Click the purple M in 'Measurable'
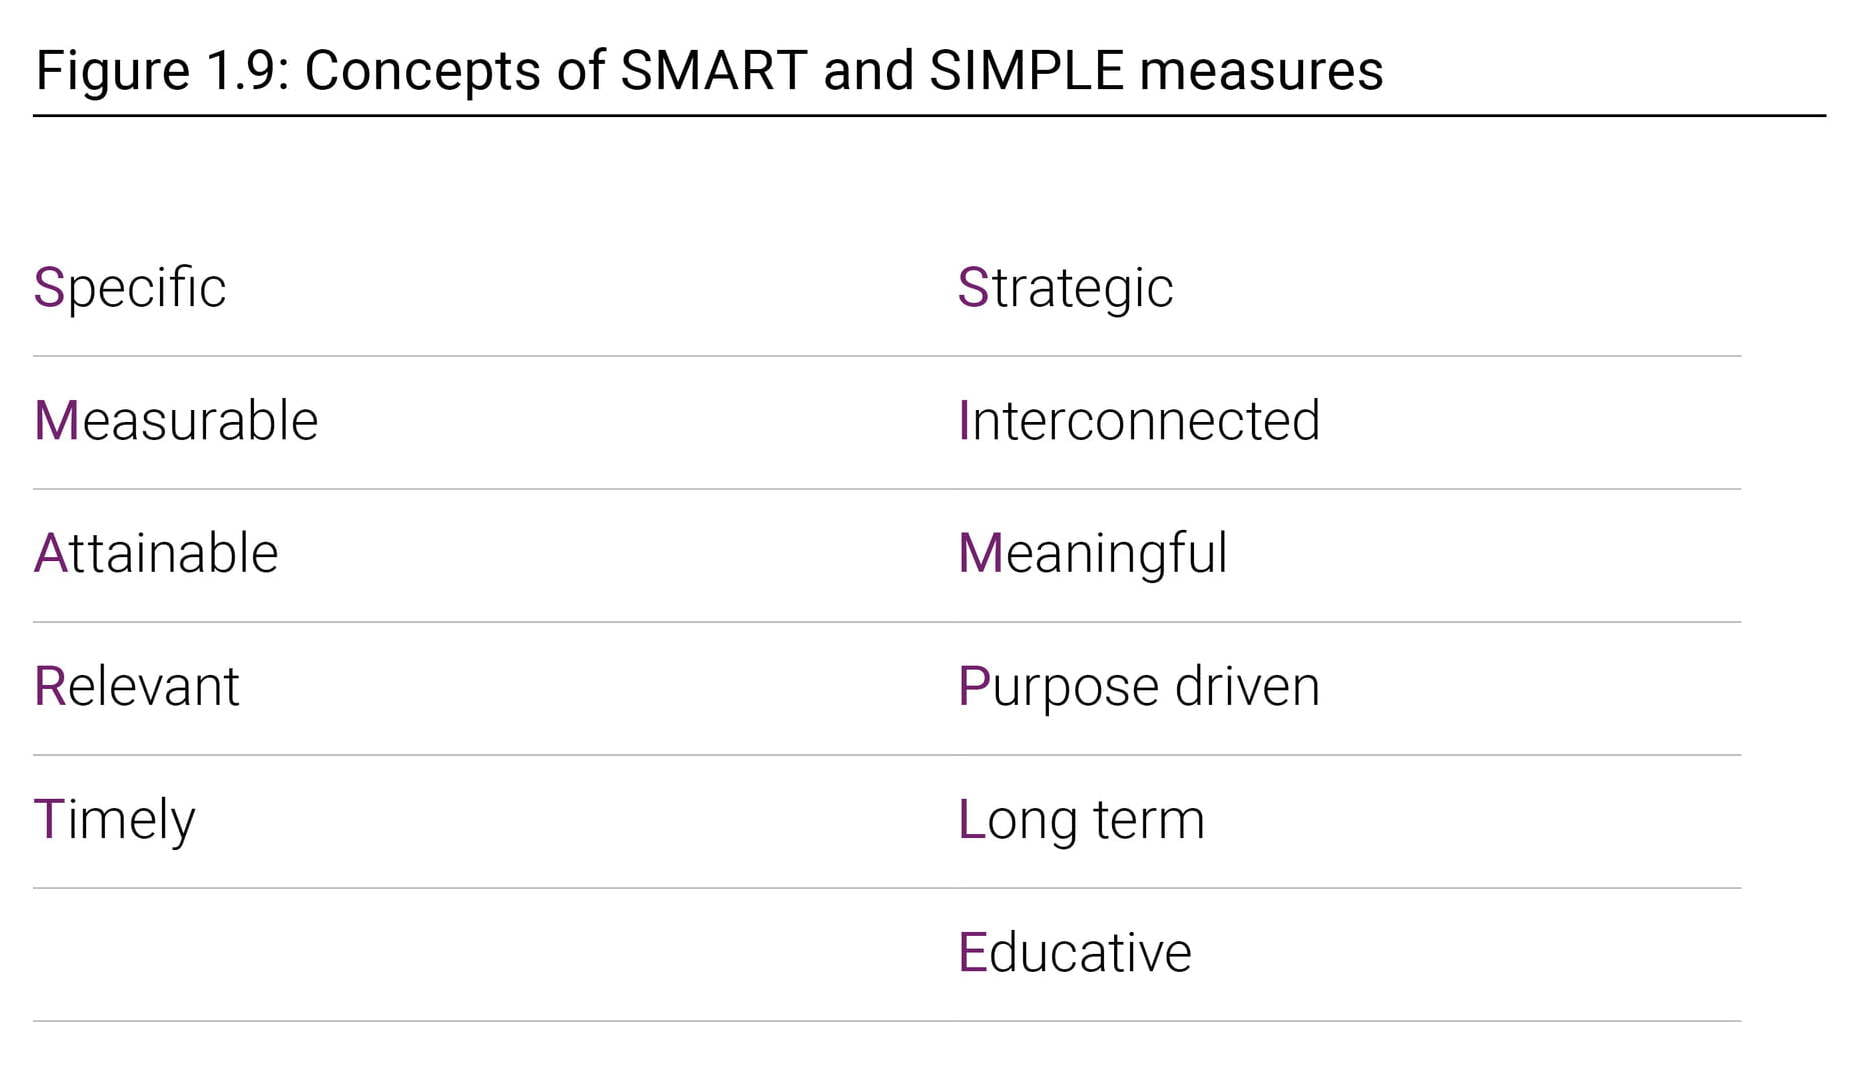This screenshot has width=1870, height=1075. (x=56, y=420)
